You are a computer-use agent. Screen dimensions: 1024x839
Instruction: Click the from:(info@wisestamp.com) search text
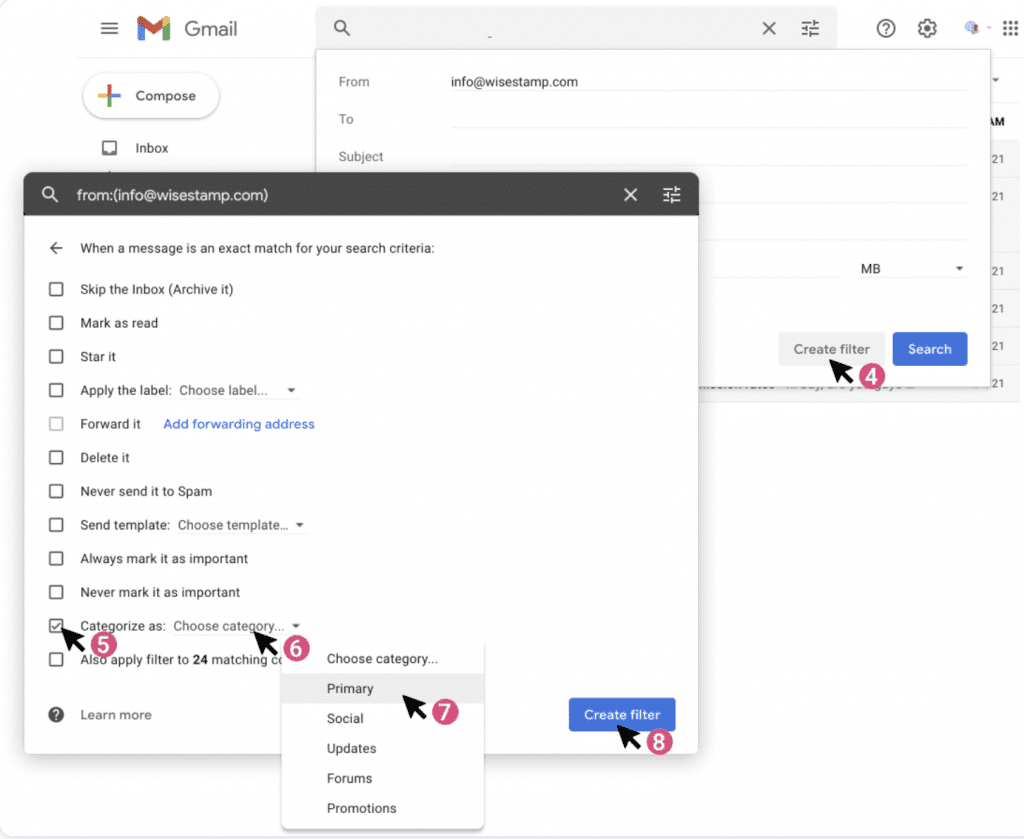coord(172,195)
